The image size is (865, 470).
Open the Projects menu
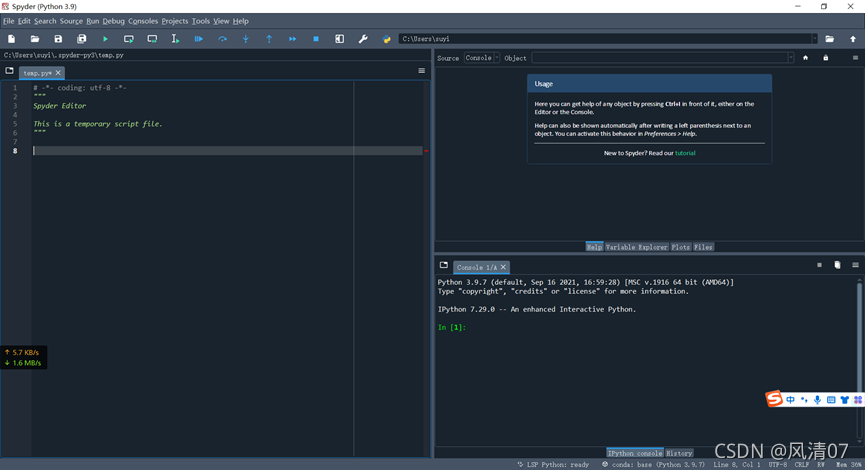[x=174, y=21]
